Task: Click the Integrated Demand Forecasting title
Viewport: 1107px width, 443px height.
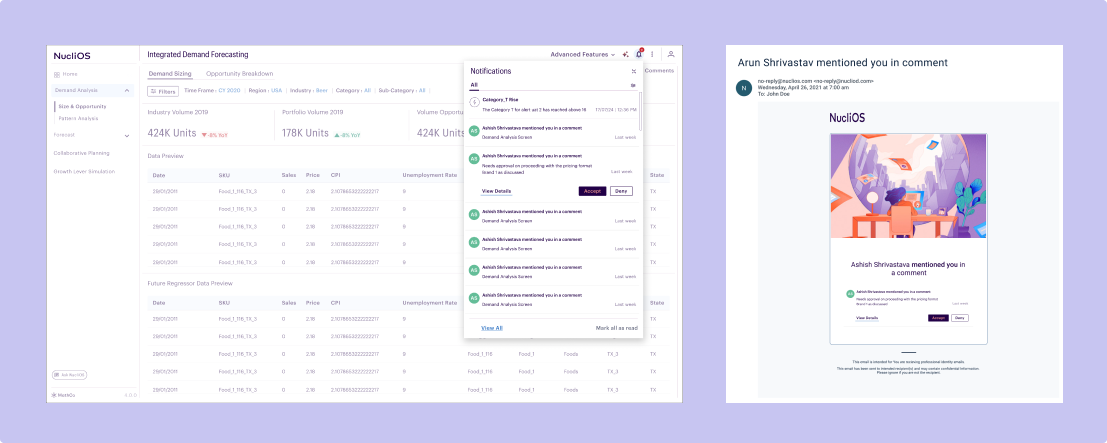Action: point(198,54)
